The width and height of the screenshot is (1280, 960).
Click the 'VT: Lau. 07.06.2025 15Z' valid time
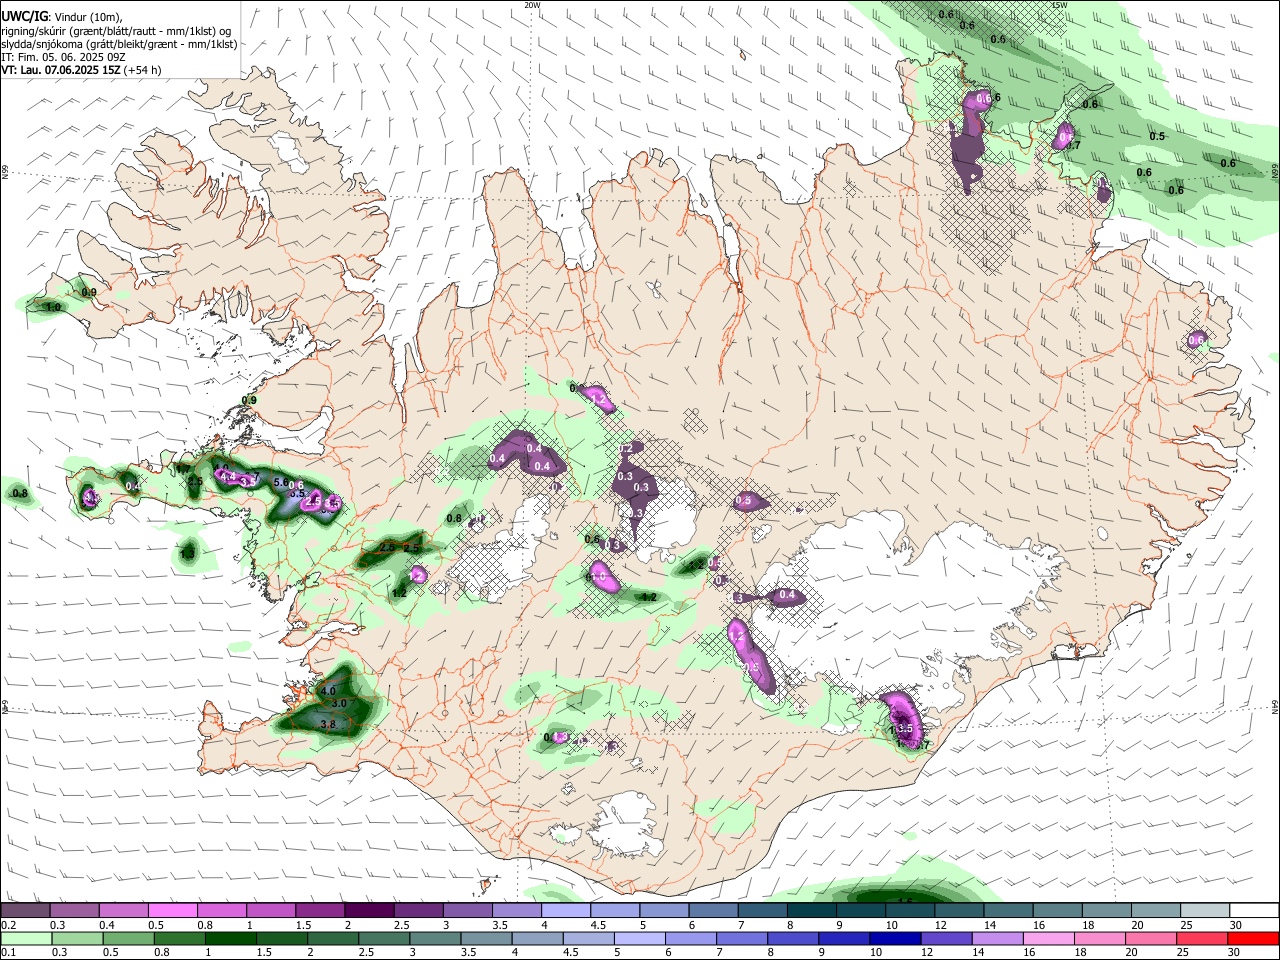click(61, 70)
